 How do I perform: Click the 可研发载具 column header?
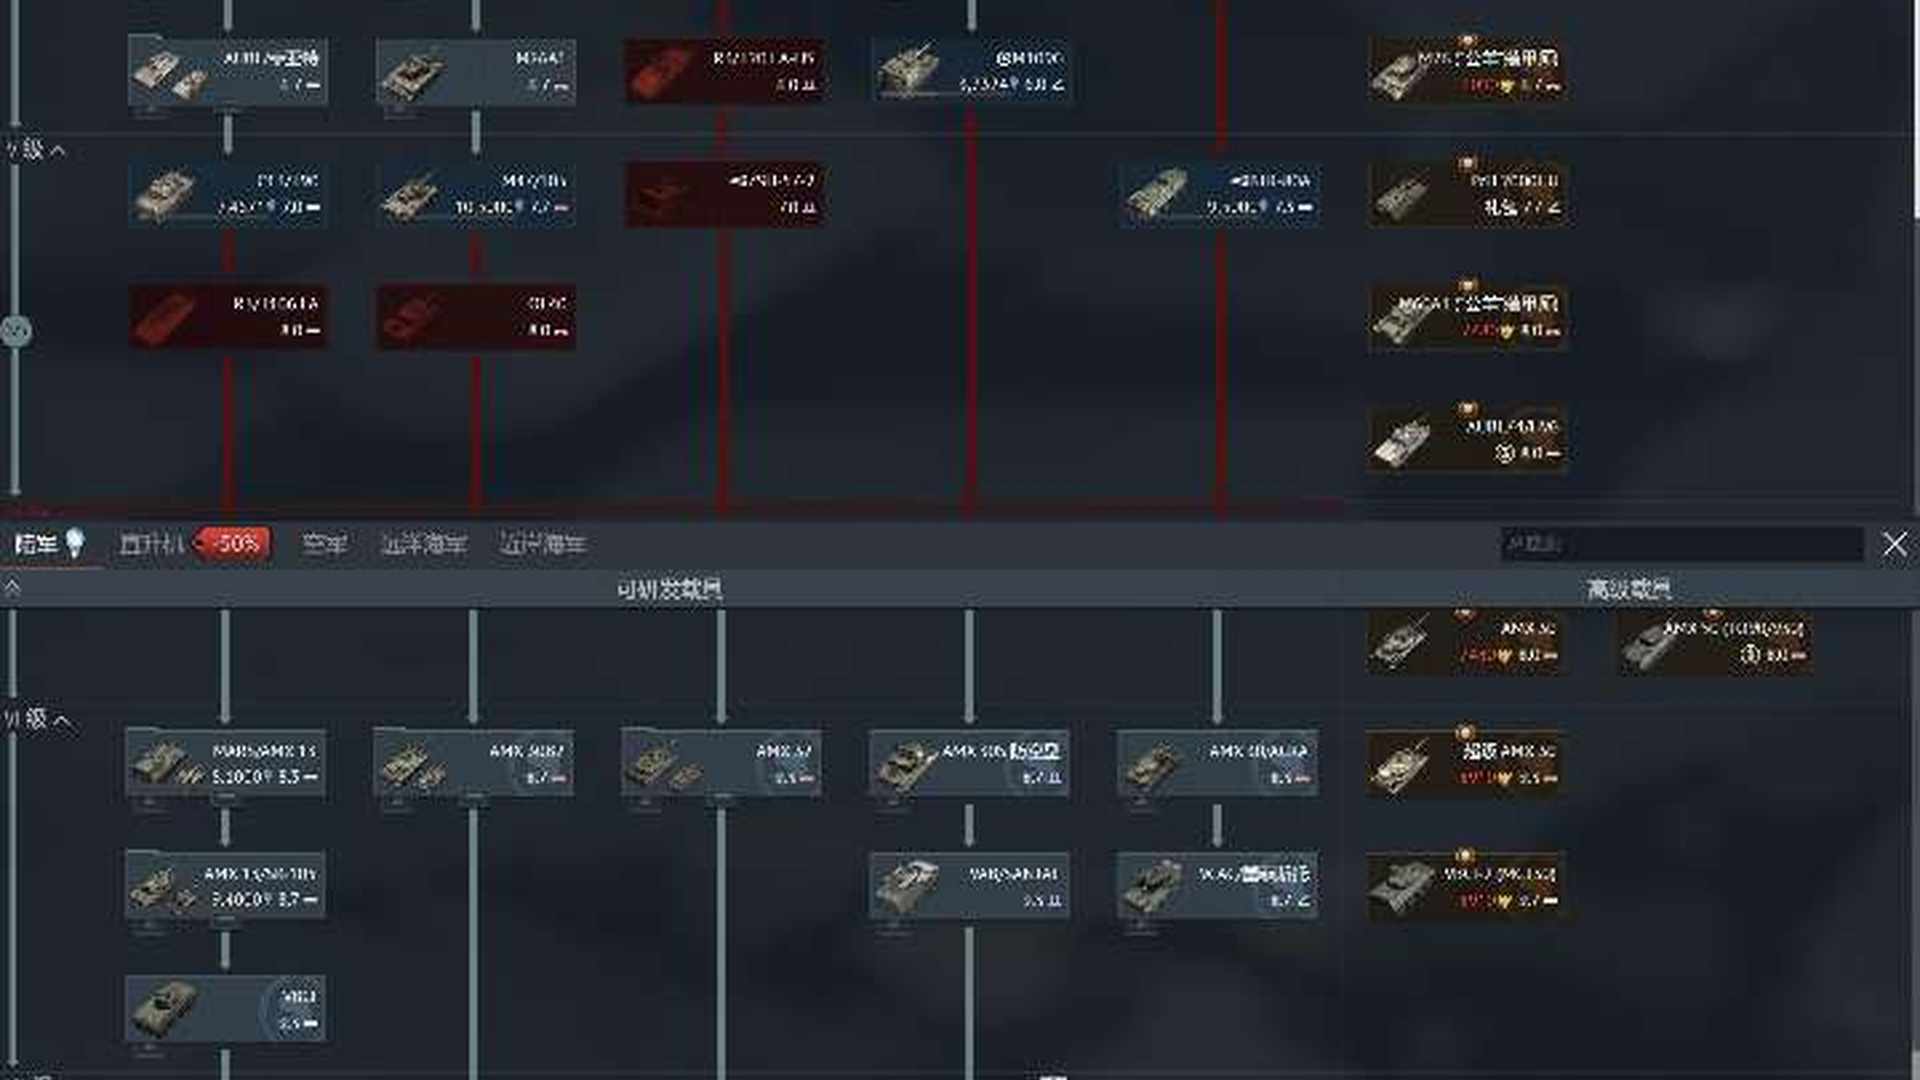[x=669, y=589]
